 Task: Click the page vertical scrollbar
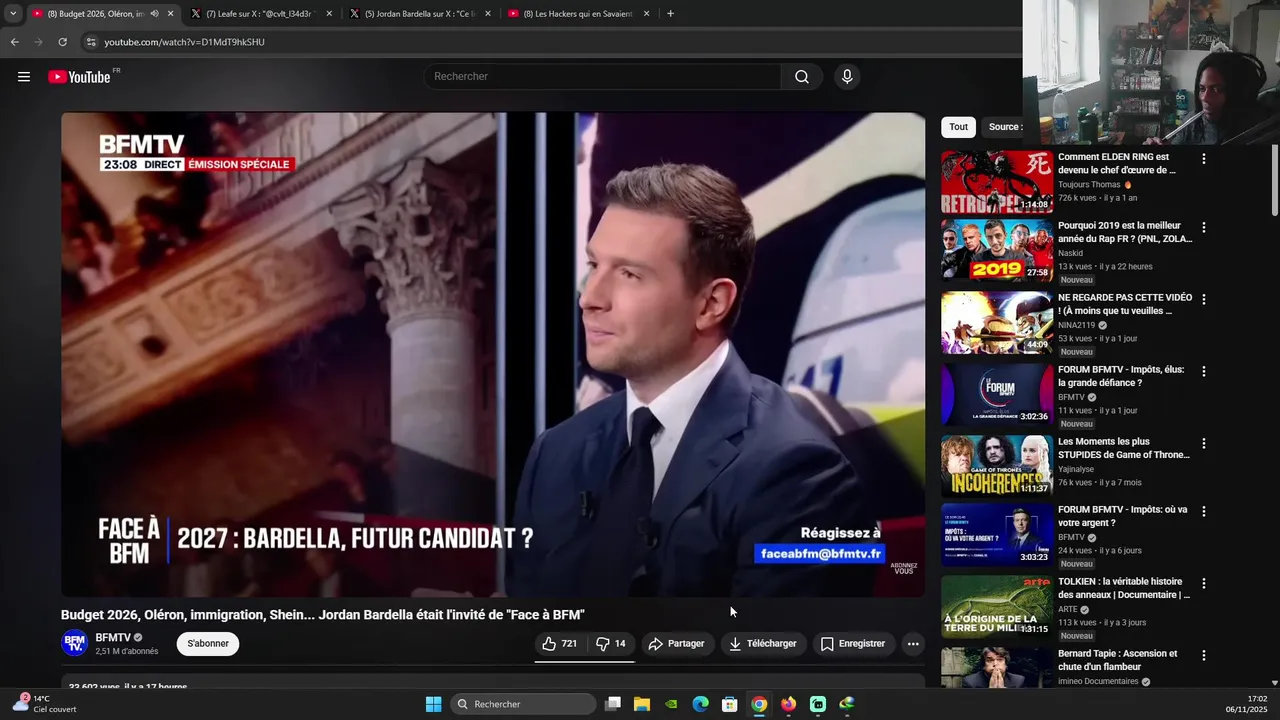(x=1275, y=180)
